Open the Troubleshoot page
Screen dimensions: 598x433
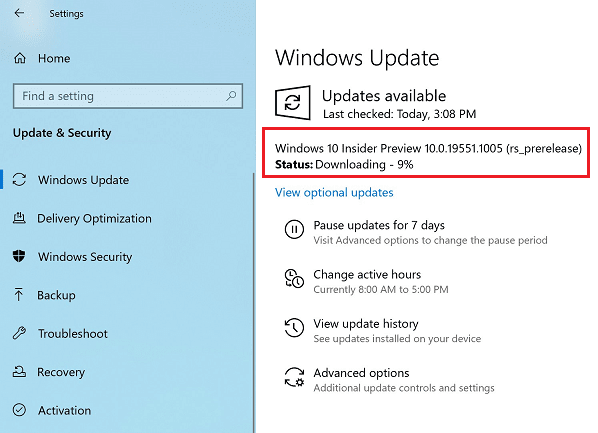(x=72, y=333)
